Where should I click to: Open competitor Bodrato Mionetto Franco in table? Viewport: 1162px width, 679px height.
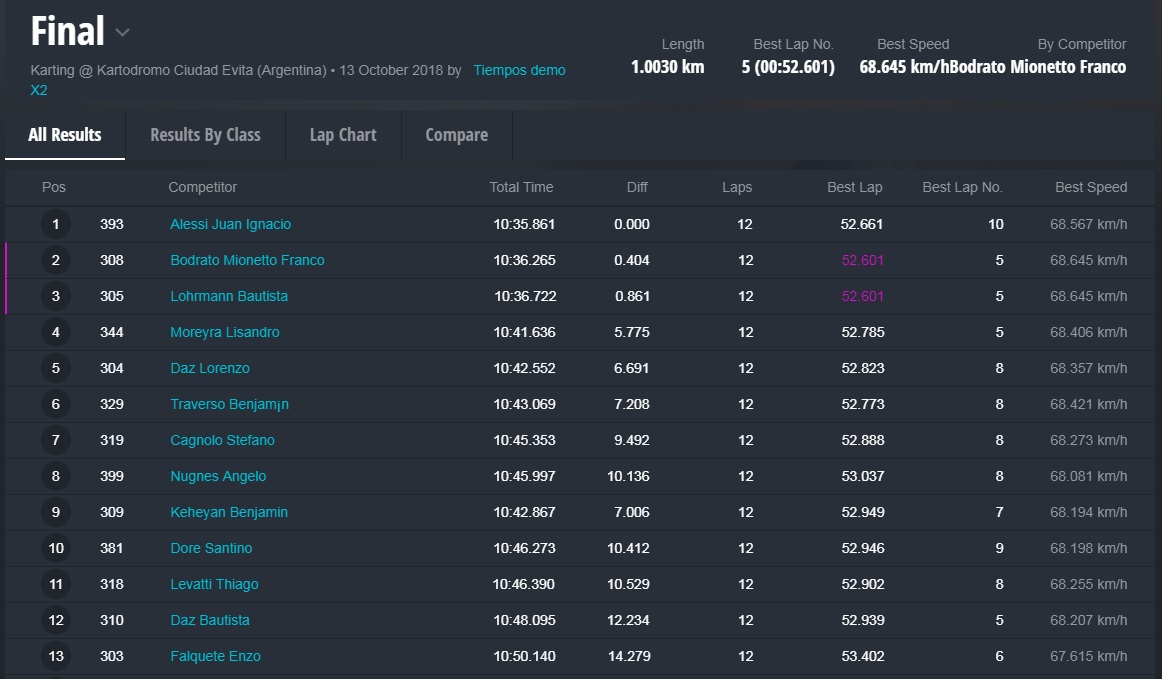pyautogui.click(x=247, y=261)
